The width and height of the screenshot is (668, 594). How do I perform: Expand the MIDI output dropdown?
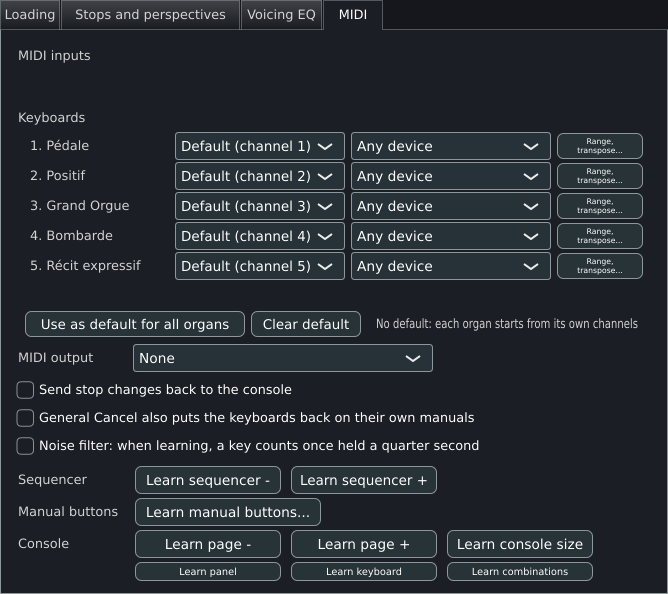[283, 358]
